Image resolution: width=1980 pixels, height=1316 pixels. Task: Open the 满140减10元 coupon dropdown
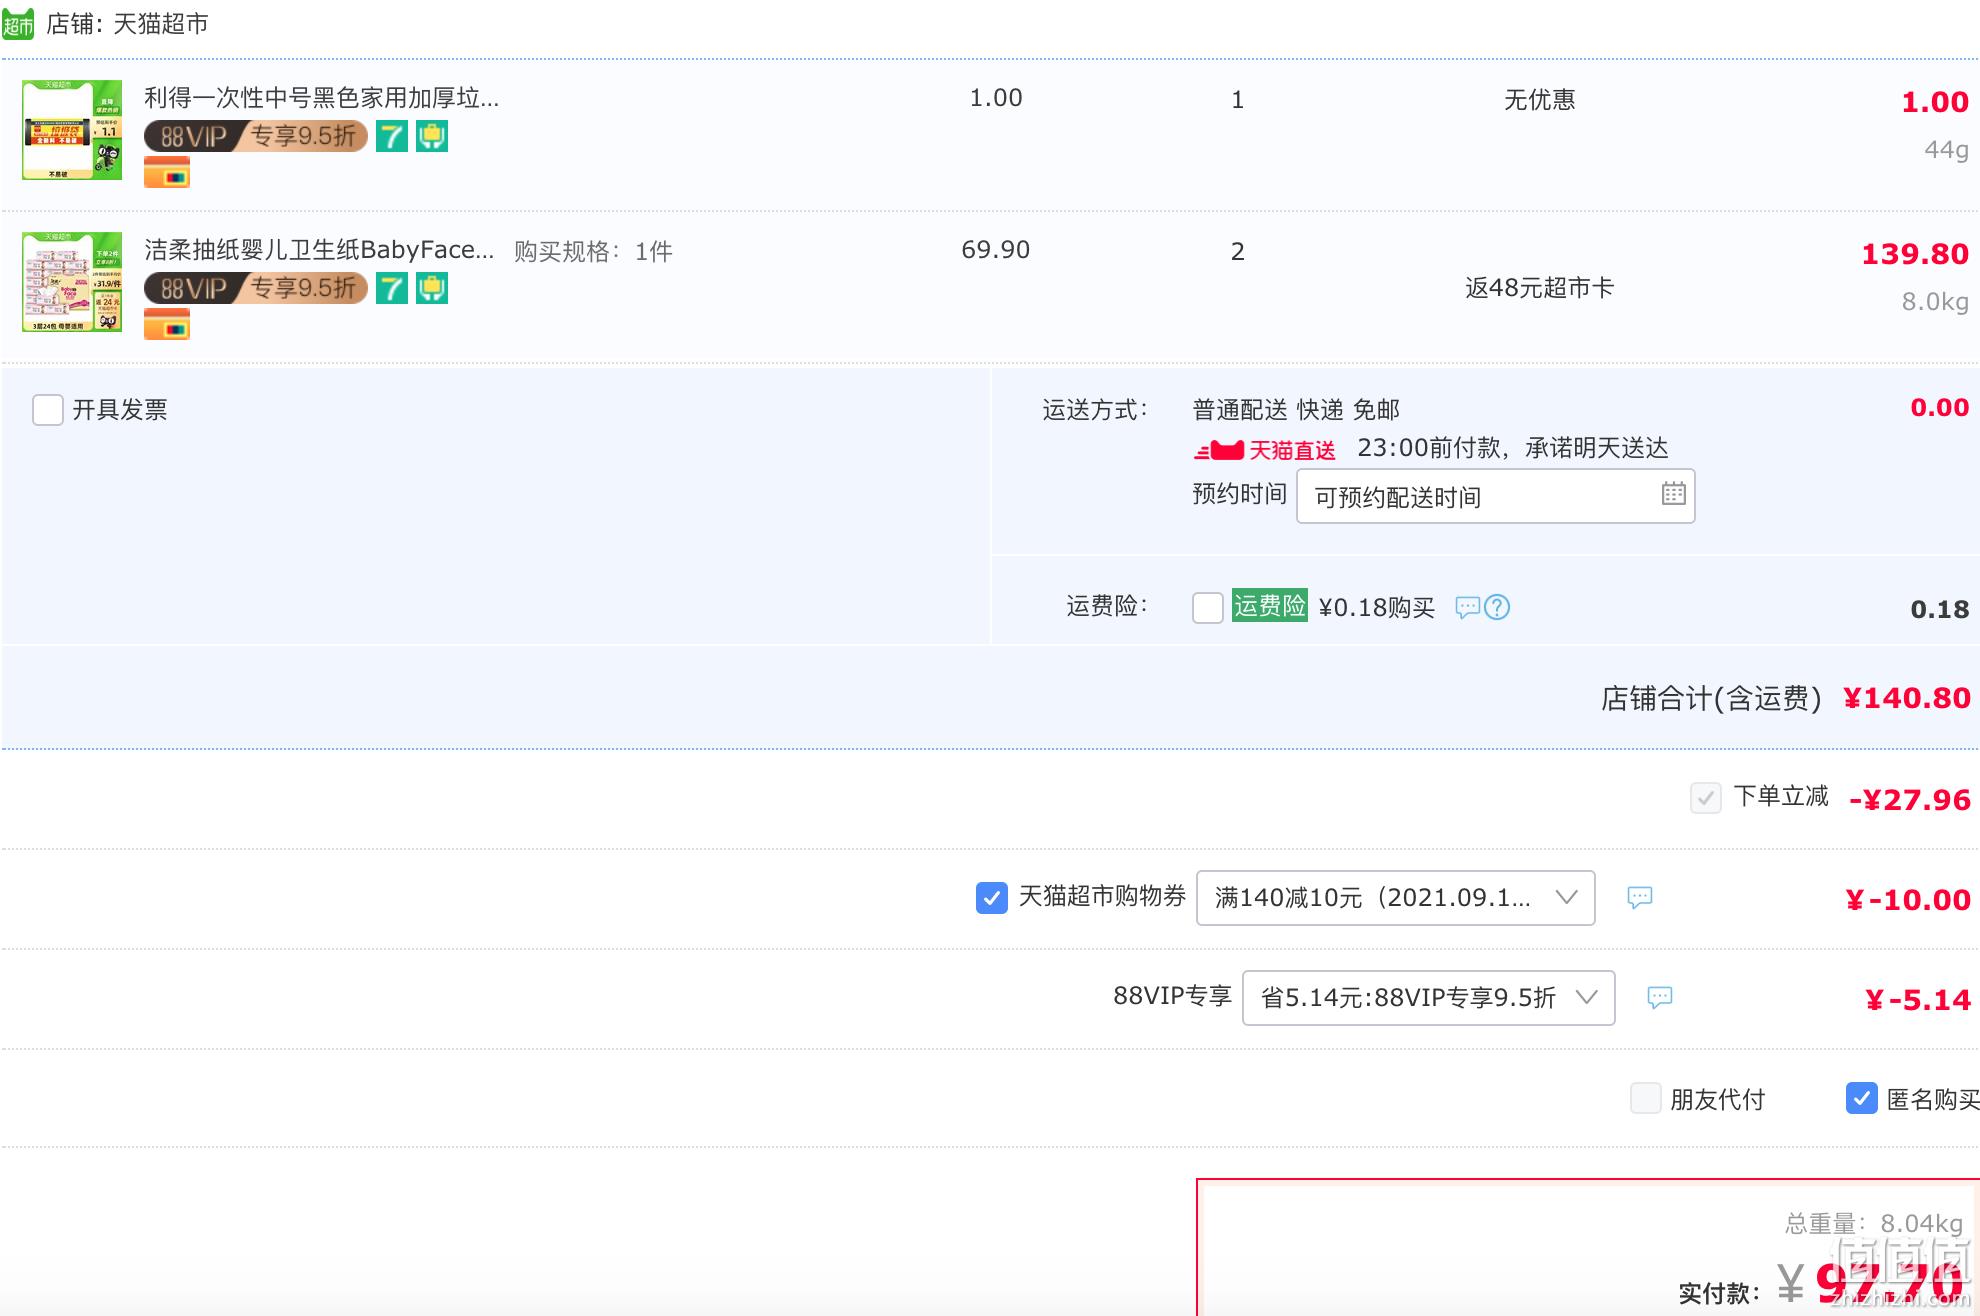point(1395,898)
